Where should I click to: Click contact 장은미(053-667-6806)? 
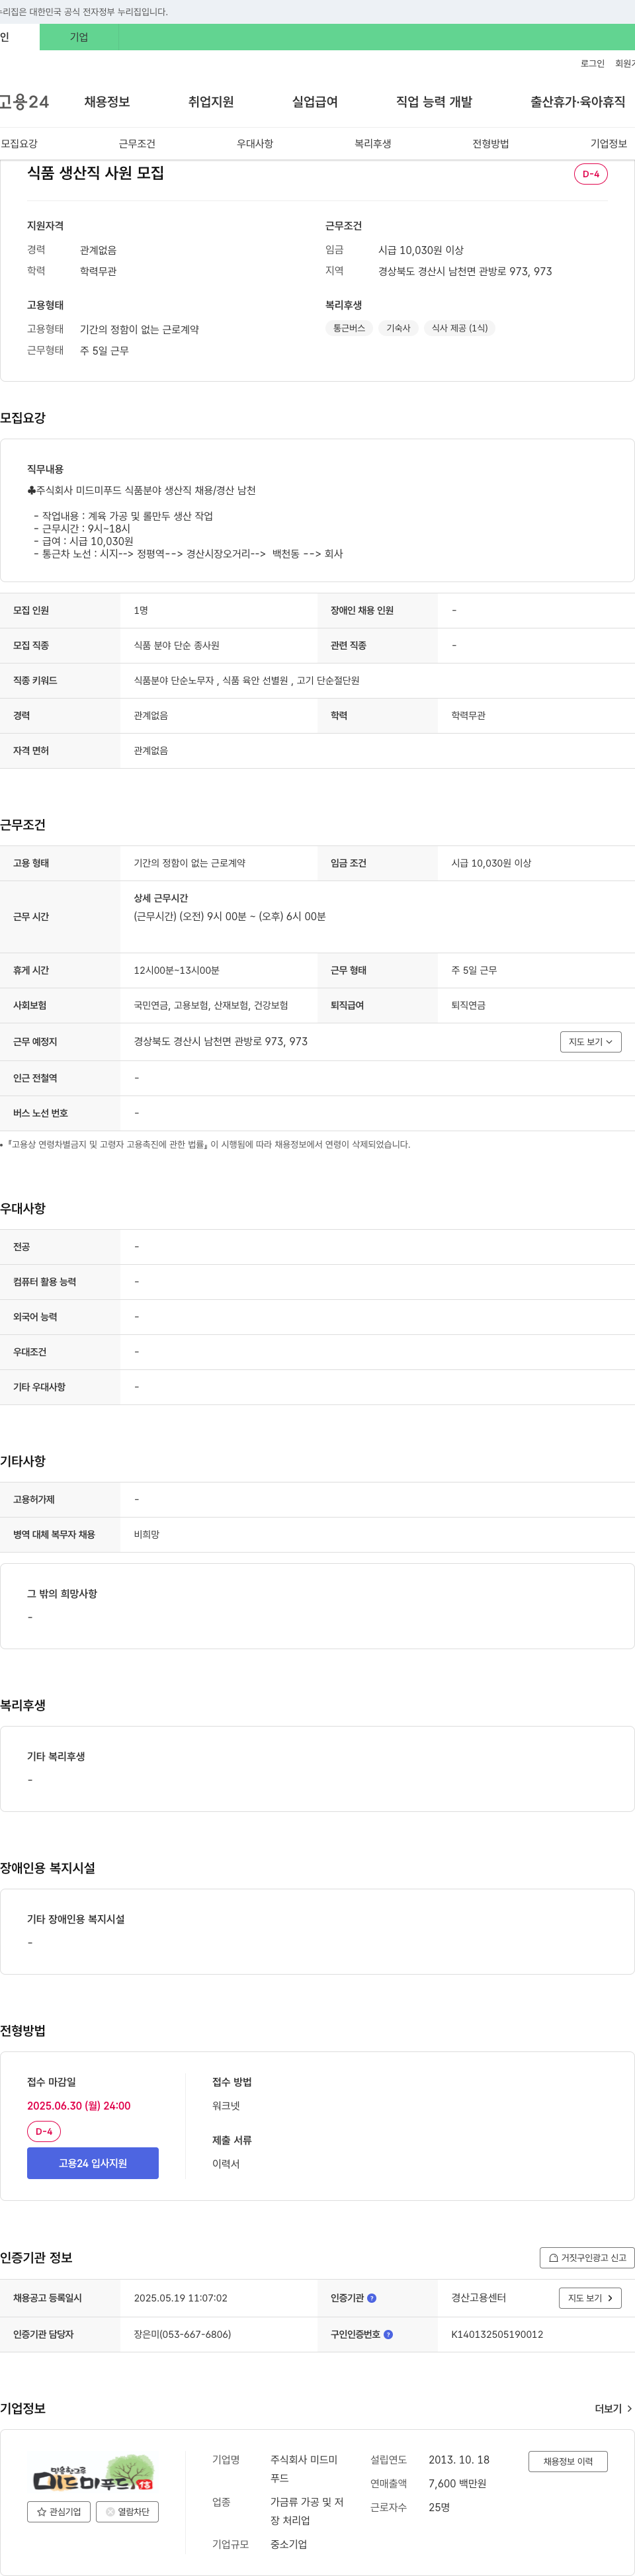[x=182, y=2334]
